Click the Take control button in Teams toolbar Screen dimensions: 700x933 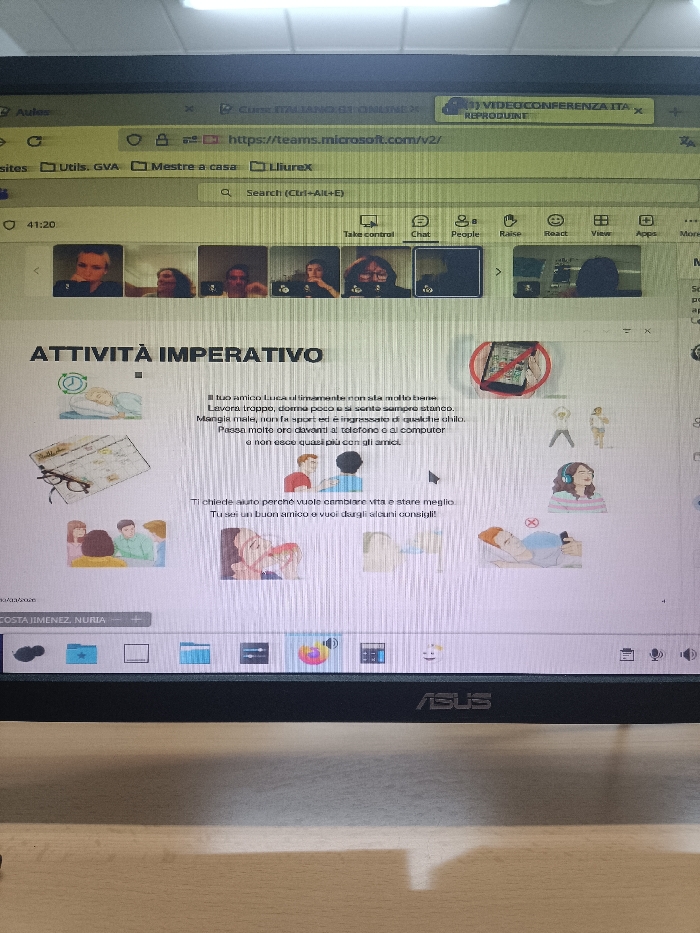pyautogui.click(x=368, y=227)
